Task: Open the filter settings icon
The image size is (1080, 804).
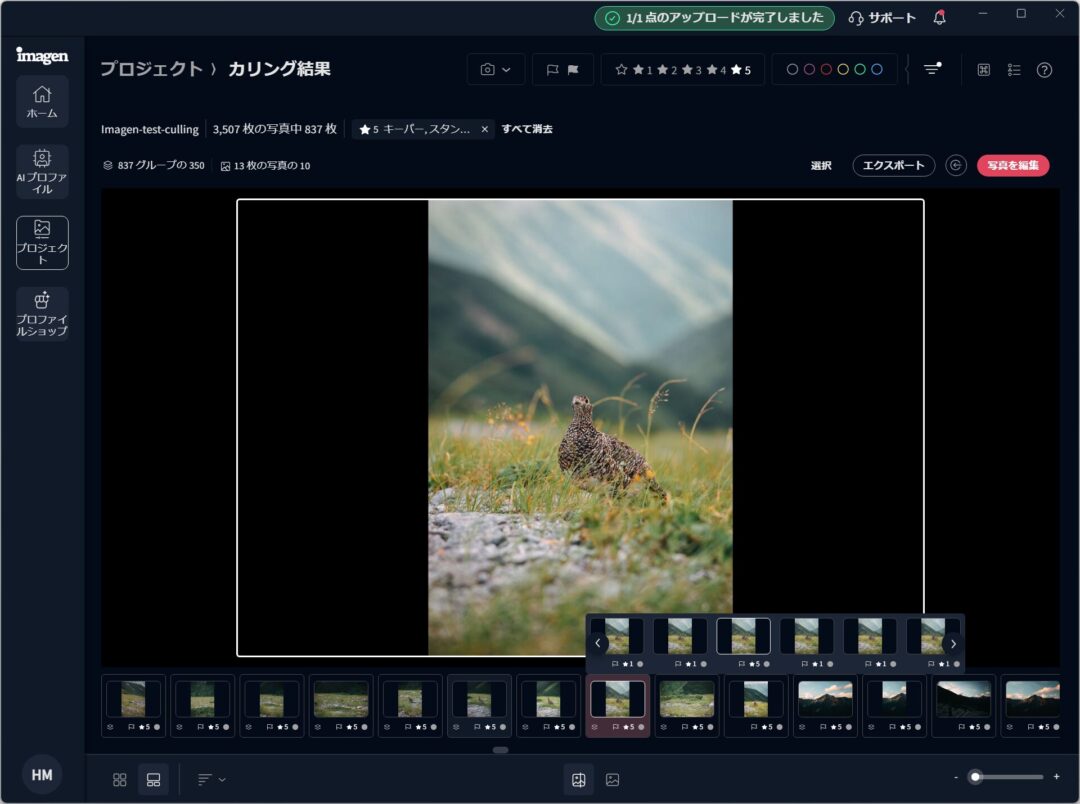Action: 932,69
